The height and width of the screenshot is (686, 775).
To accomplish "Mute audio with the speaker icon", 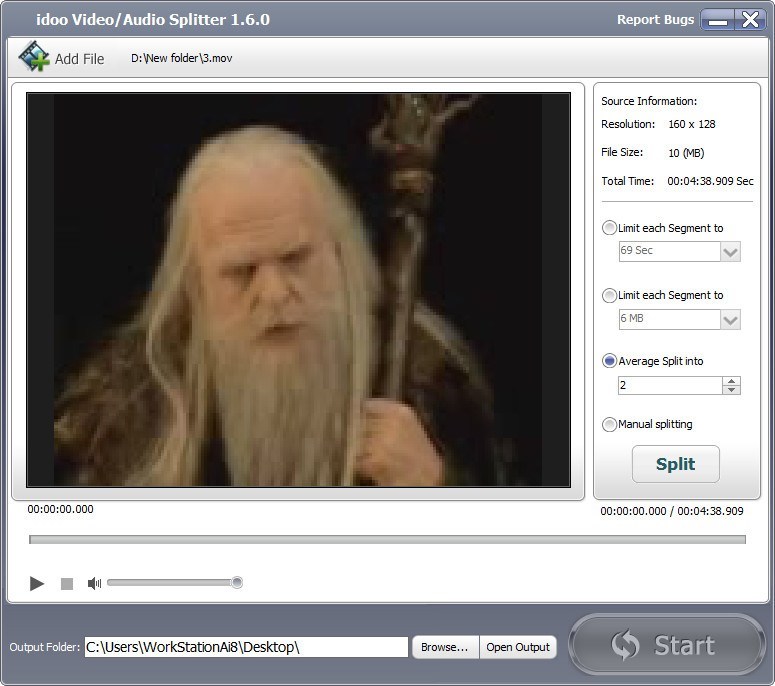I will point(94,583).
